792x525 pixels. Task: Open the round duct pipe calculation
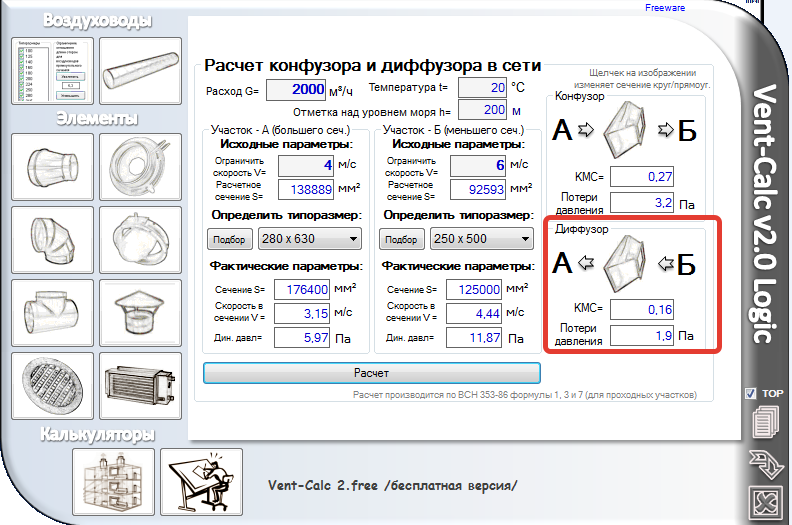tap(140, 71)
